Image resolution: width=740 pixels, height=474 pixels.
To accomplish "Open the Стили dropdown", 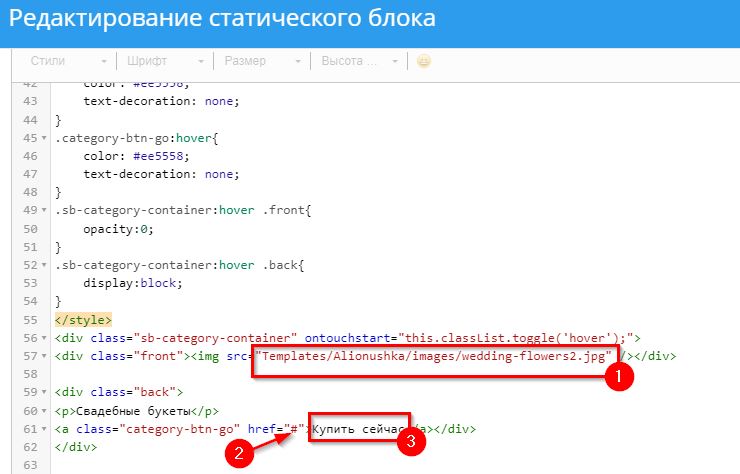I will [x=68, y=61].
